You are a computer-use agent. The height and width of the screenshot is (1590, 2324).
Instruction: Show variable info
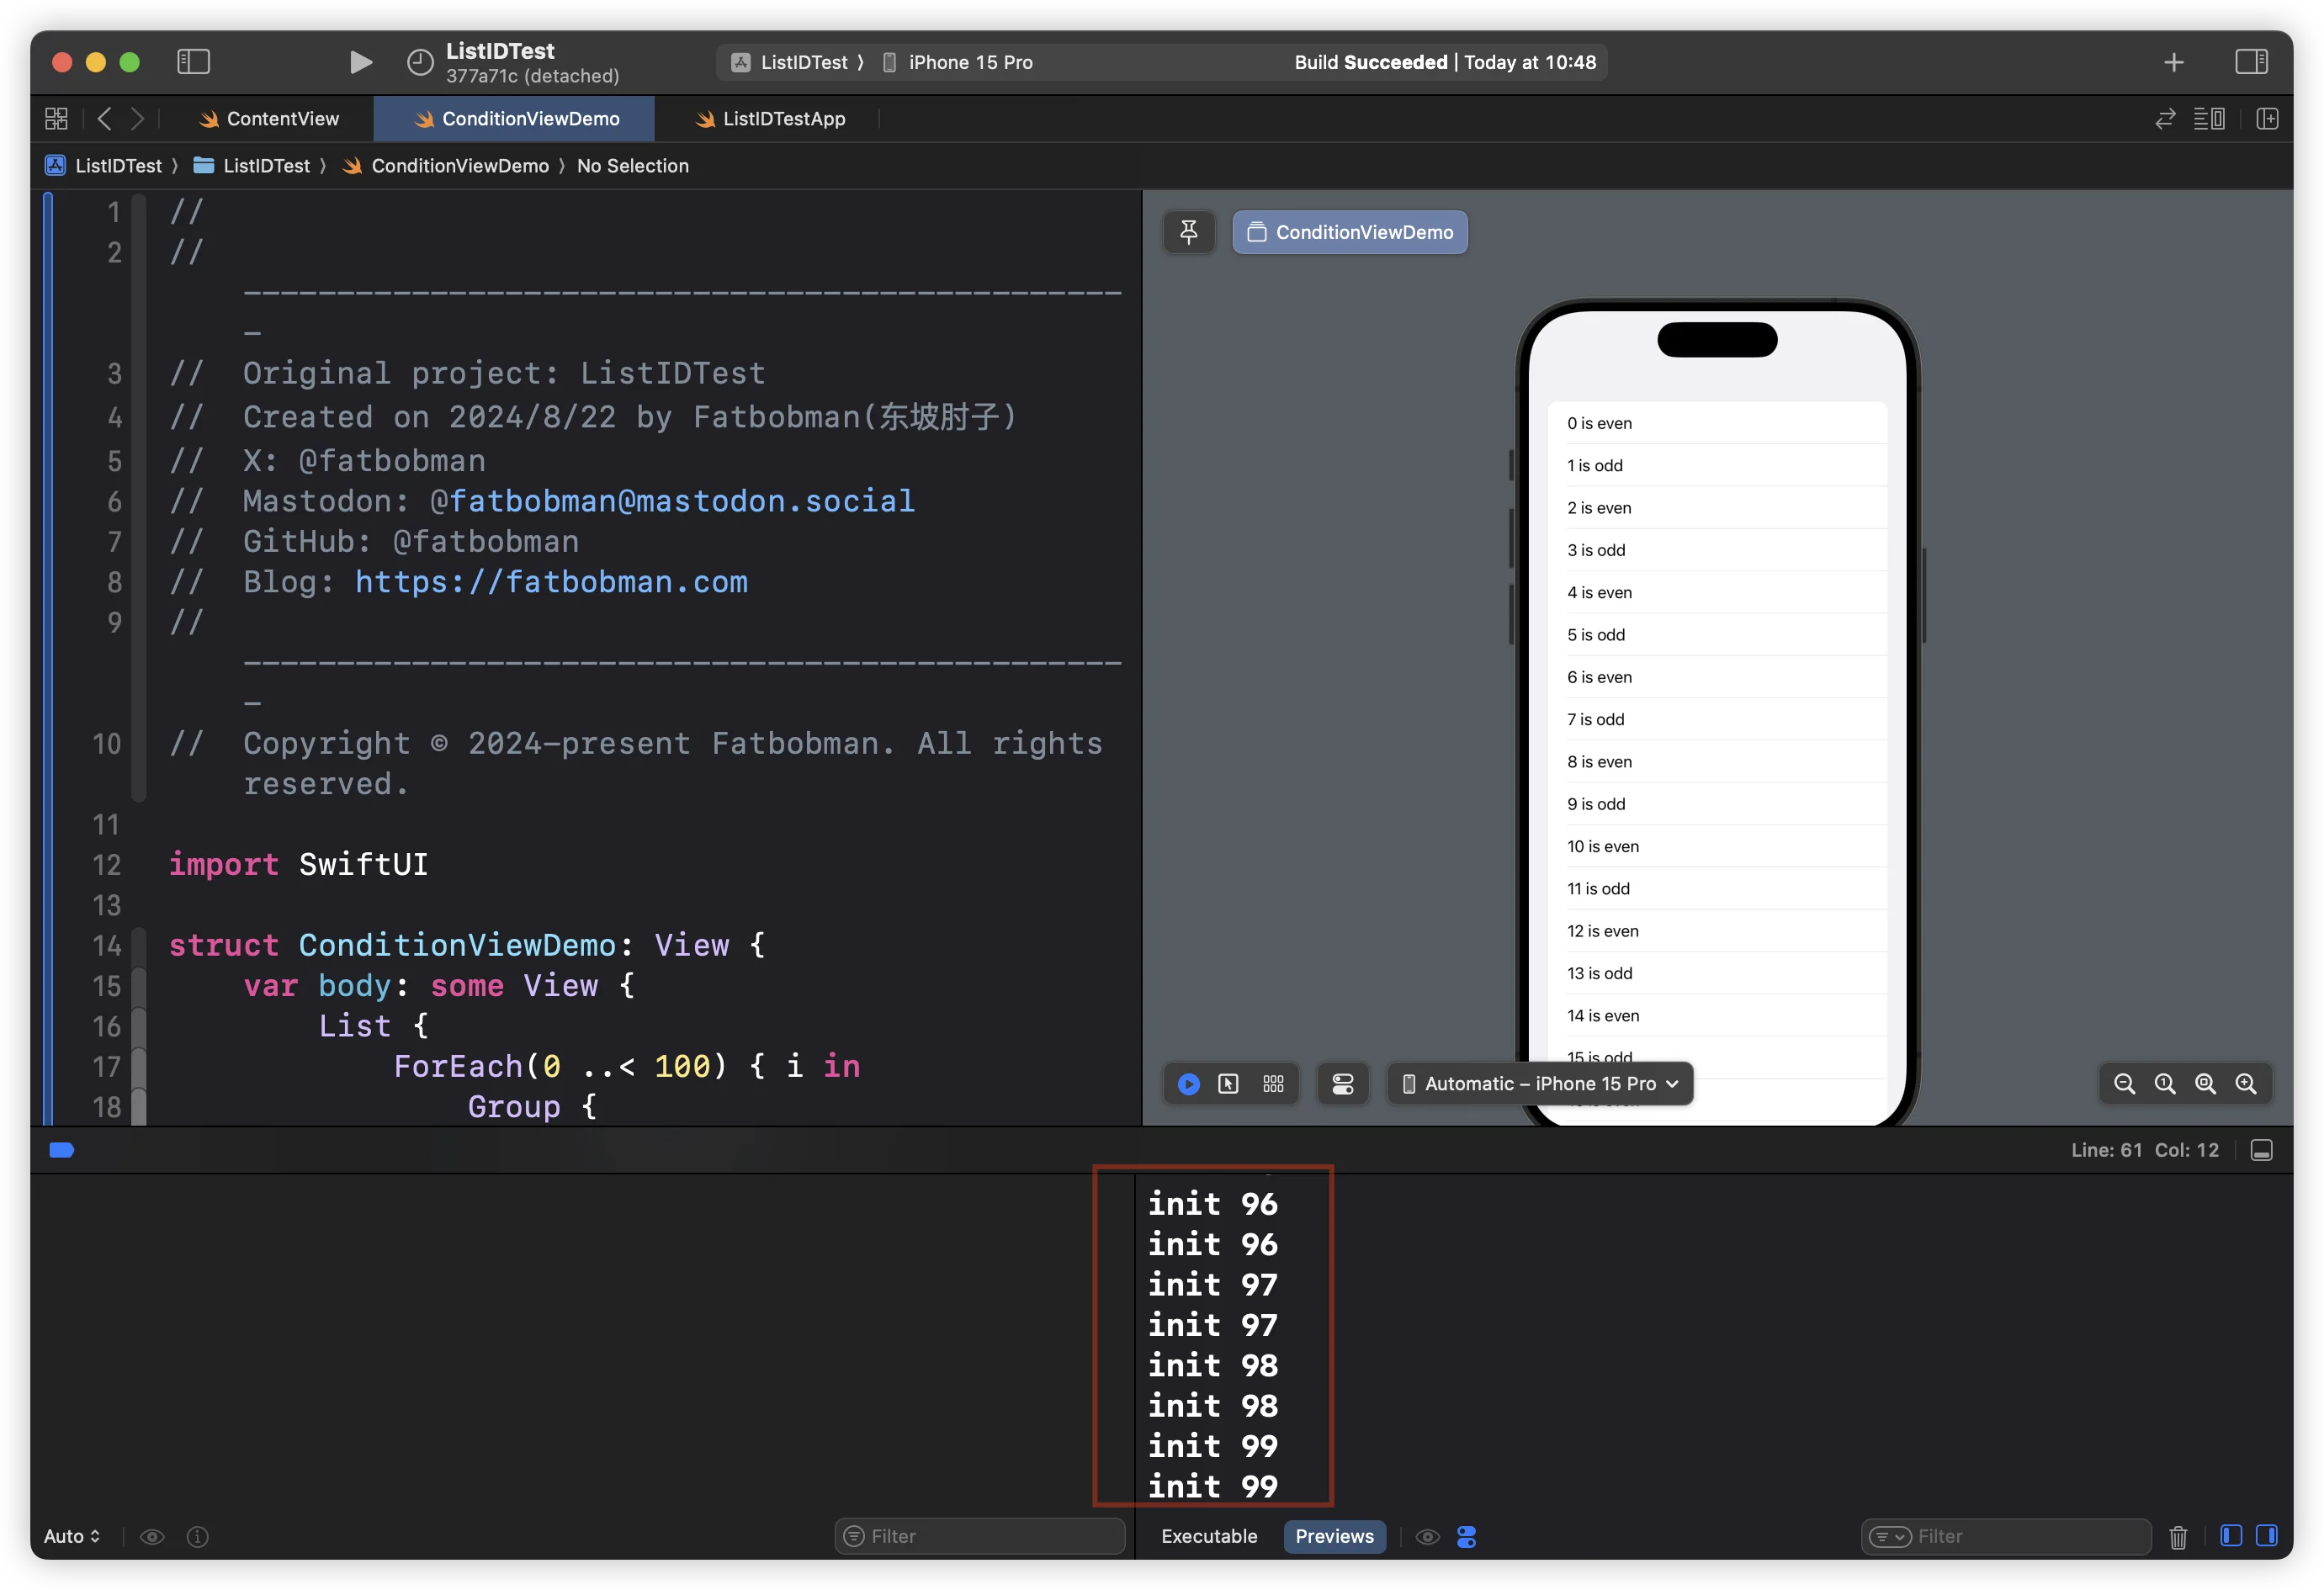198,1536
